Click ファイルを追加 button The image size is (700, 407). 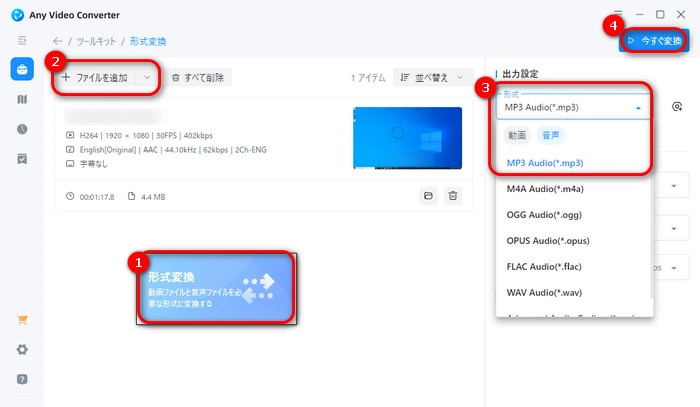pos(95,78)
